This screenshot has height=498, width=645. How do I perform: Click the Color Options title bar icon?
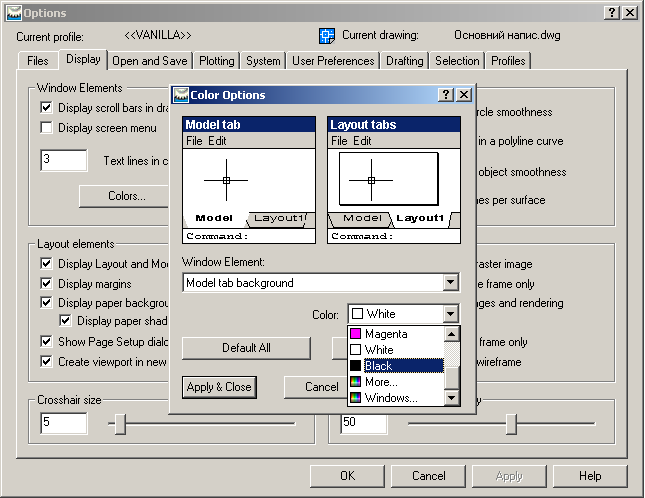click(x=181, y=95)
